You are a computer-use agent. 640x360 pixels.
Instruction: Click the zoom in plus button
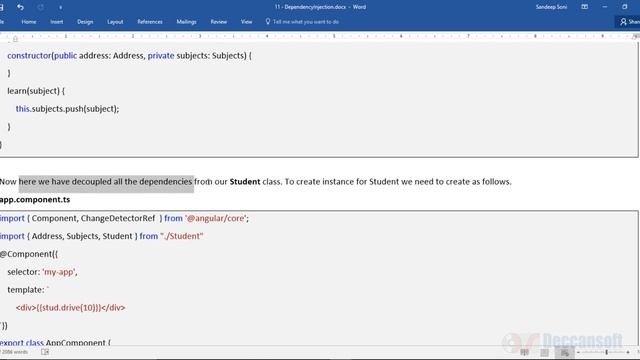coord(628,352)
